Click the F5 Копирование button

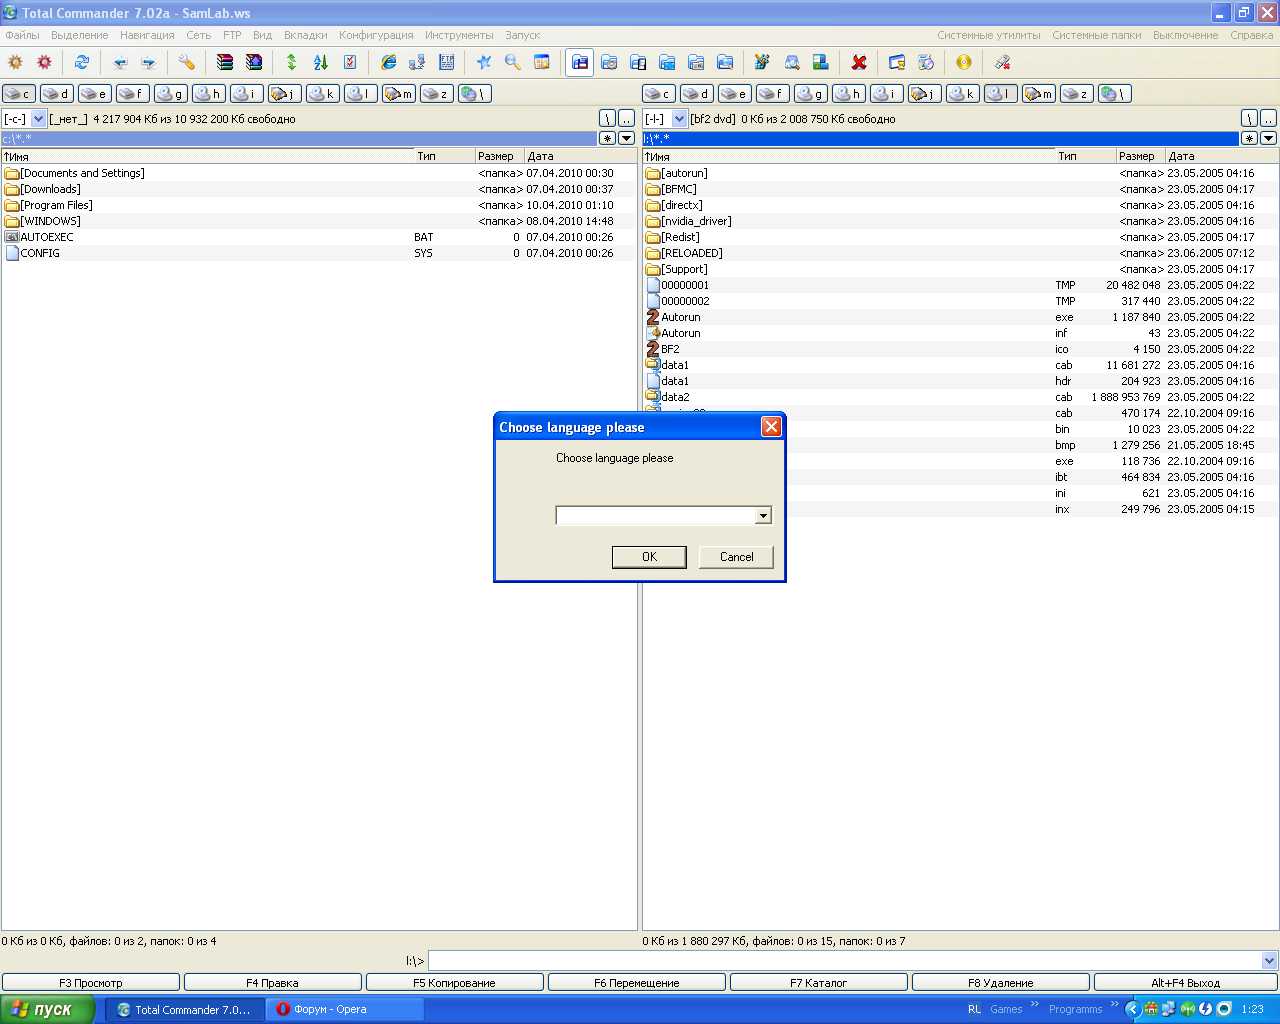tap(455, 983)
